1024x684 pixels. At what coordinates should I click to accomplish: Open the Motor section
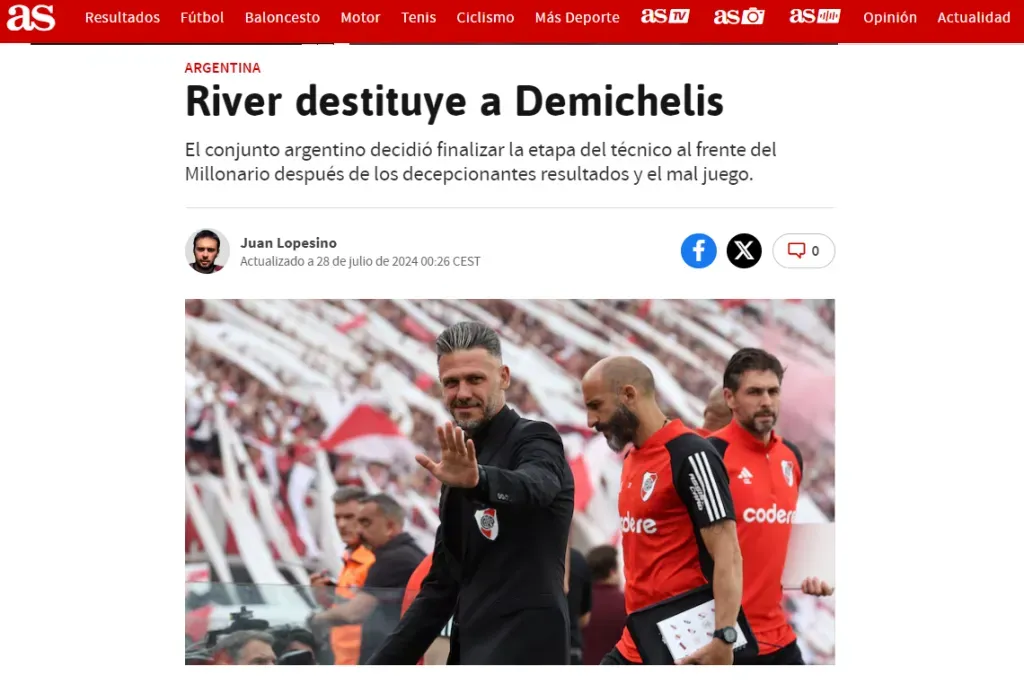click(360, 18)
